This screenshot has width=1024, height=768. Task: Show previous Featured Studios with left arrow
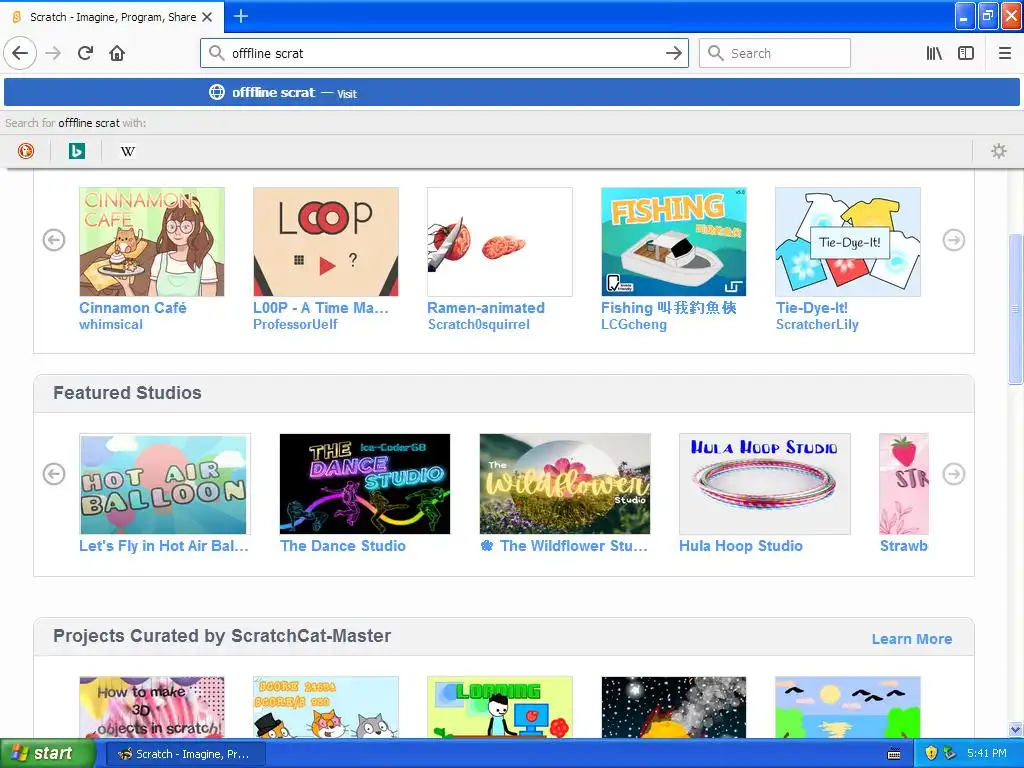[x=54, y=474]
